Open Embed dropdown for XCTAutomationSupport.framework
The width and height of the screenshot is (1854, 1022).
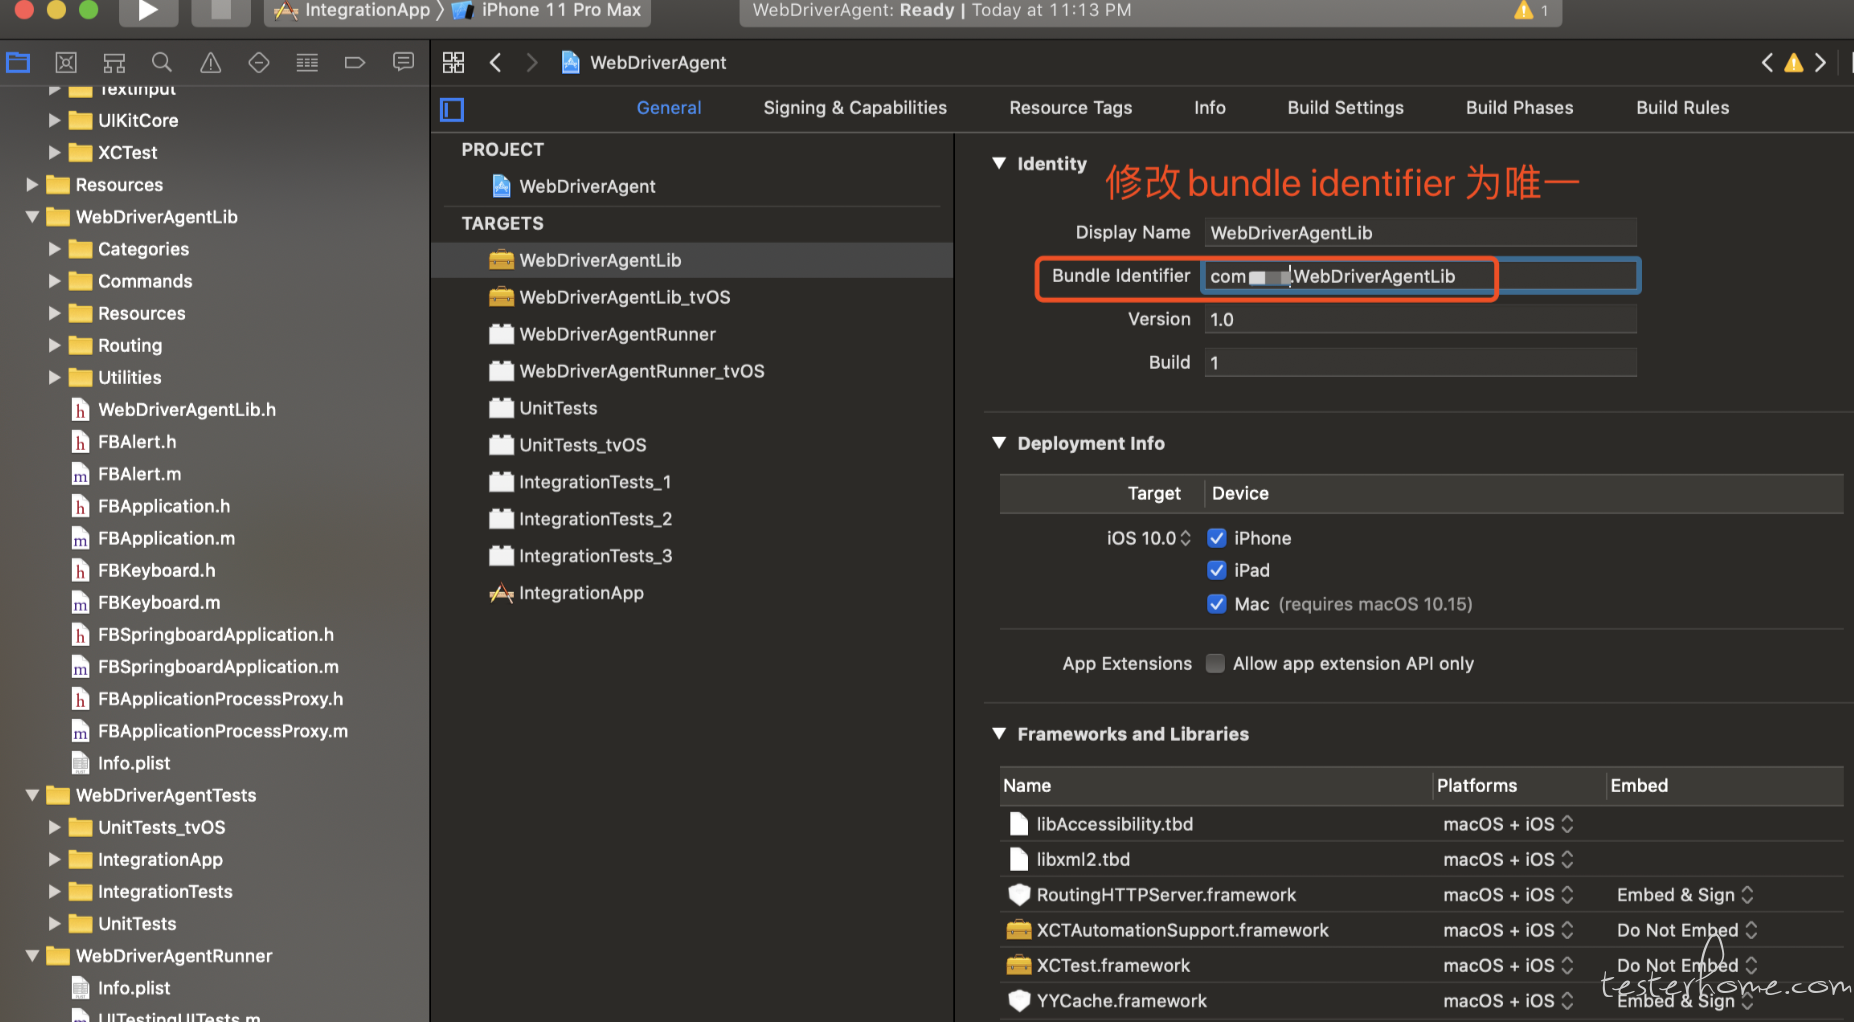pyautogui.click(x=1687, y=930)
